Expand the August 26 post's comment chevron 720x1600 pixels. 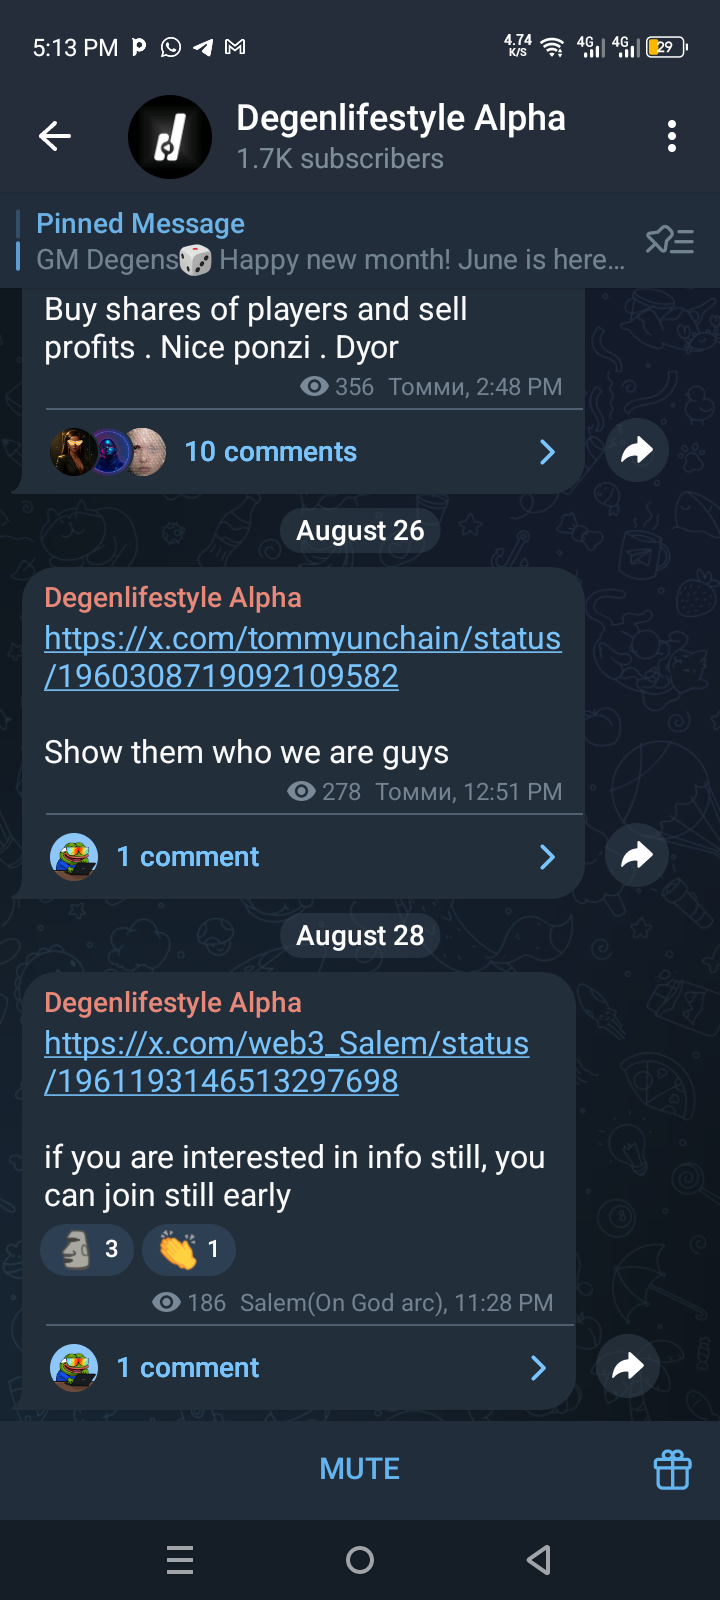pos(547,857)
